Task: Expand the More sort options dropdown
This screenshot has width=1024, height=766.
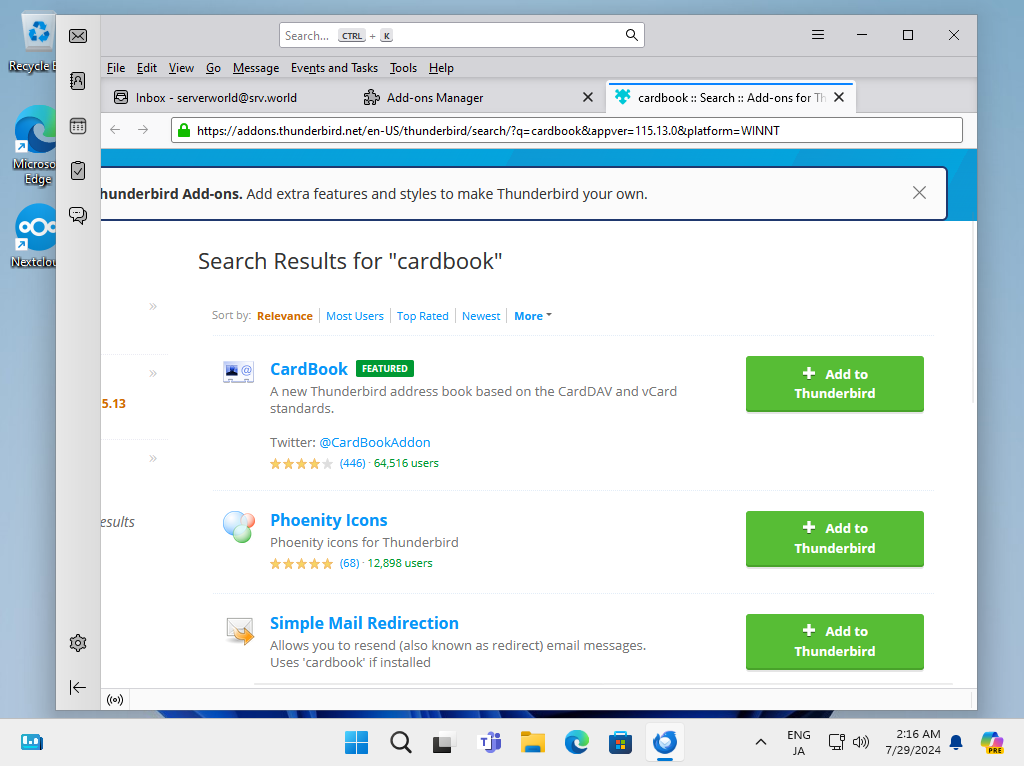Action: tap(533, 316)
